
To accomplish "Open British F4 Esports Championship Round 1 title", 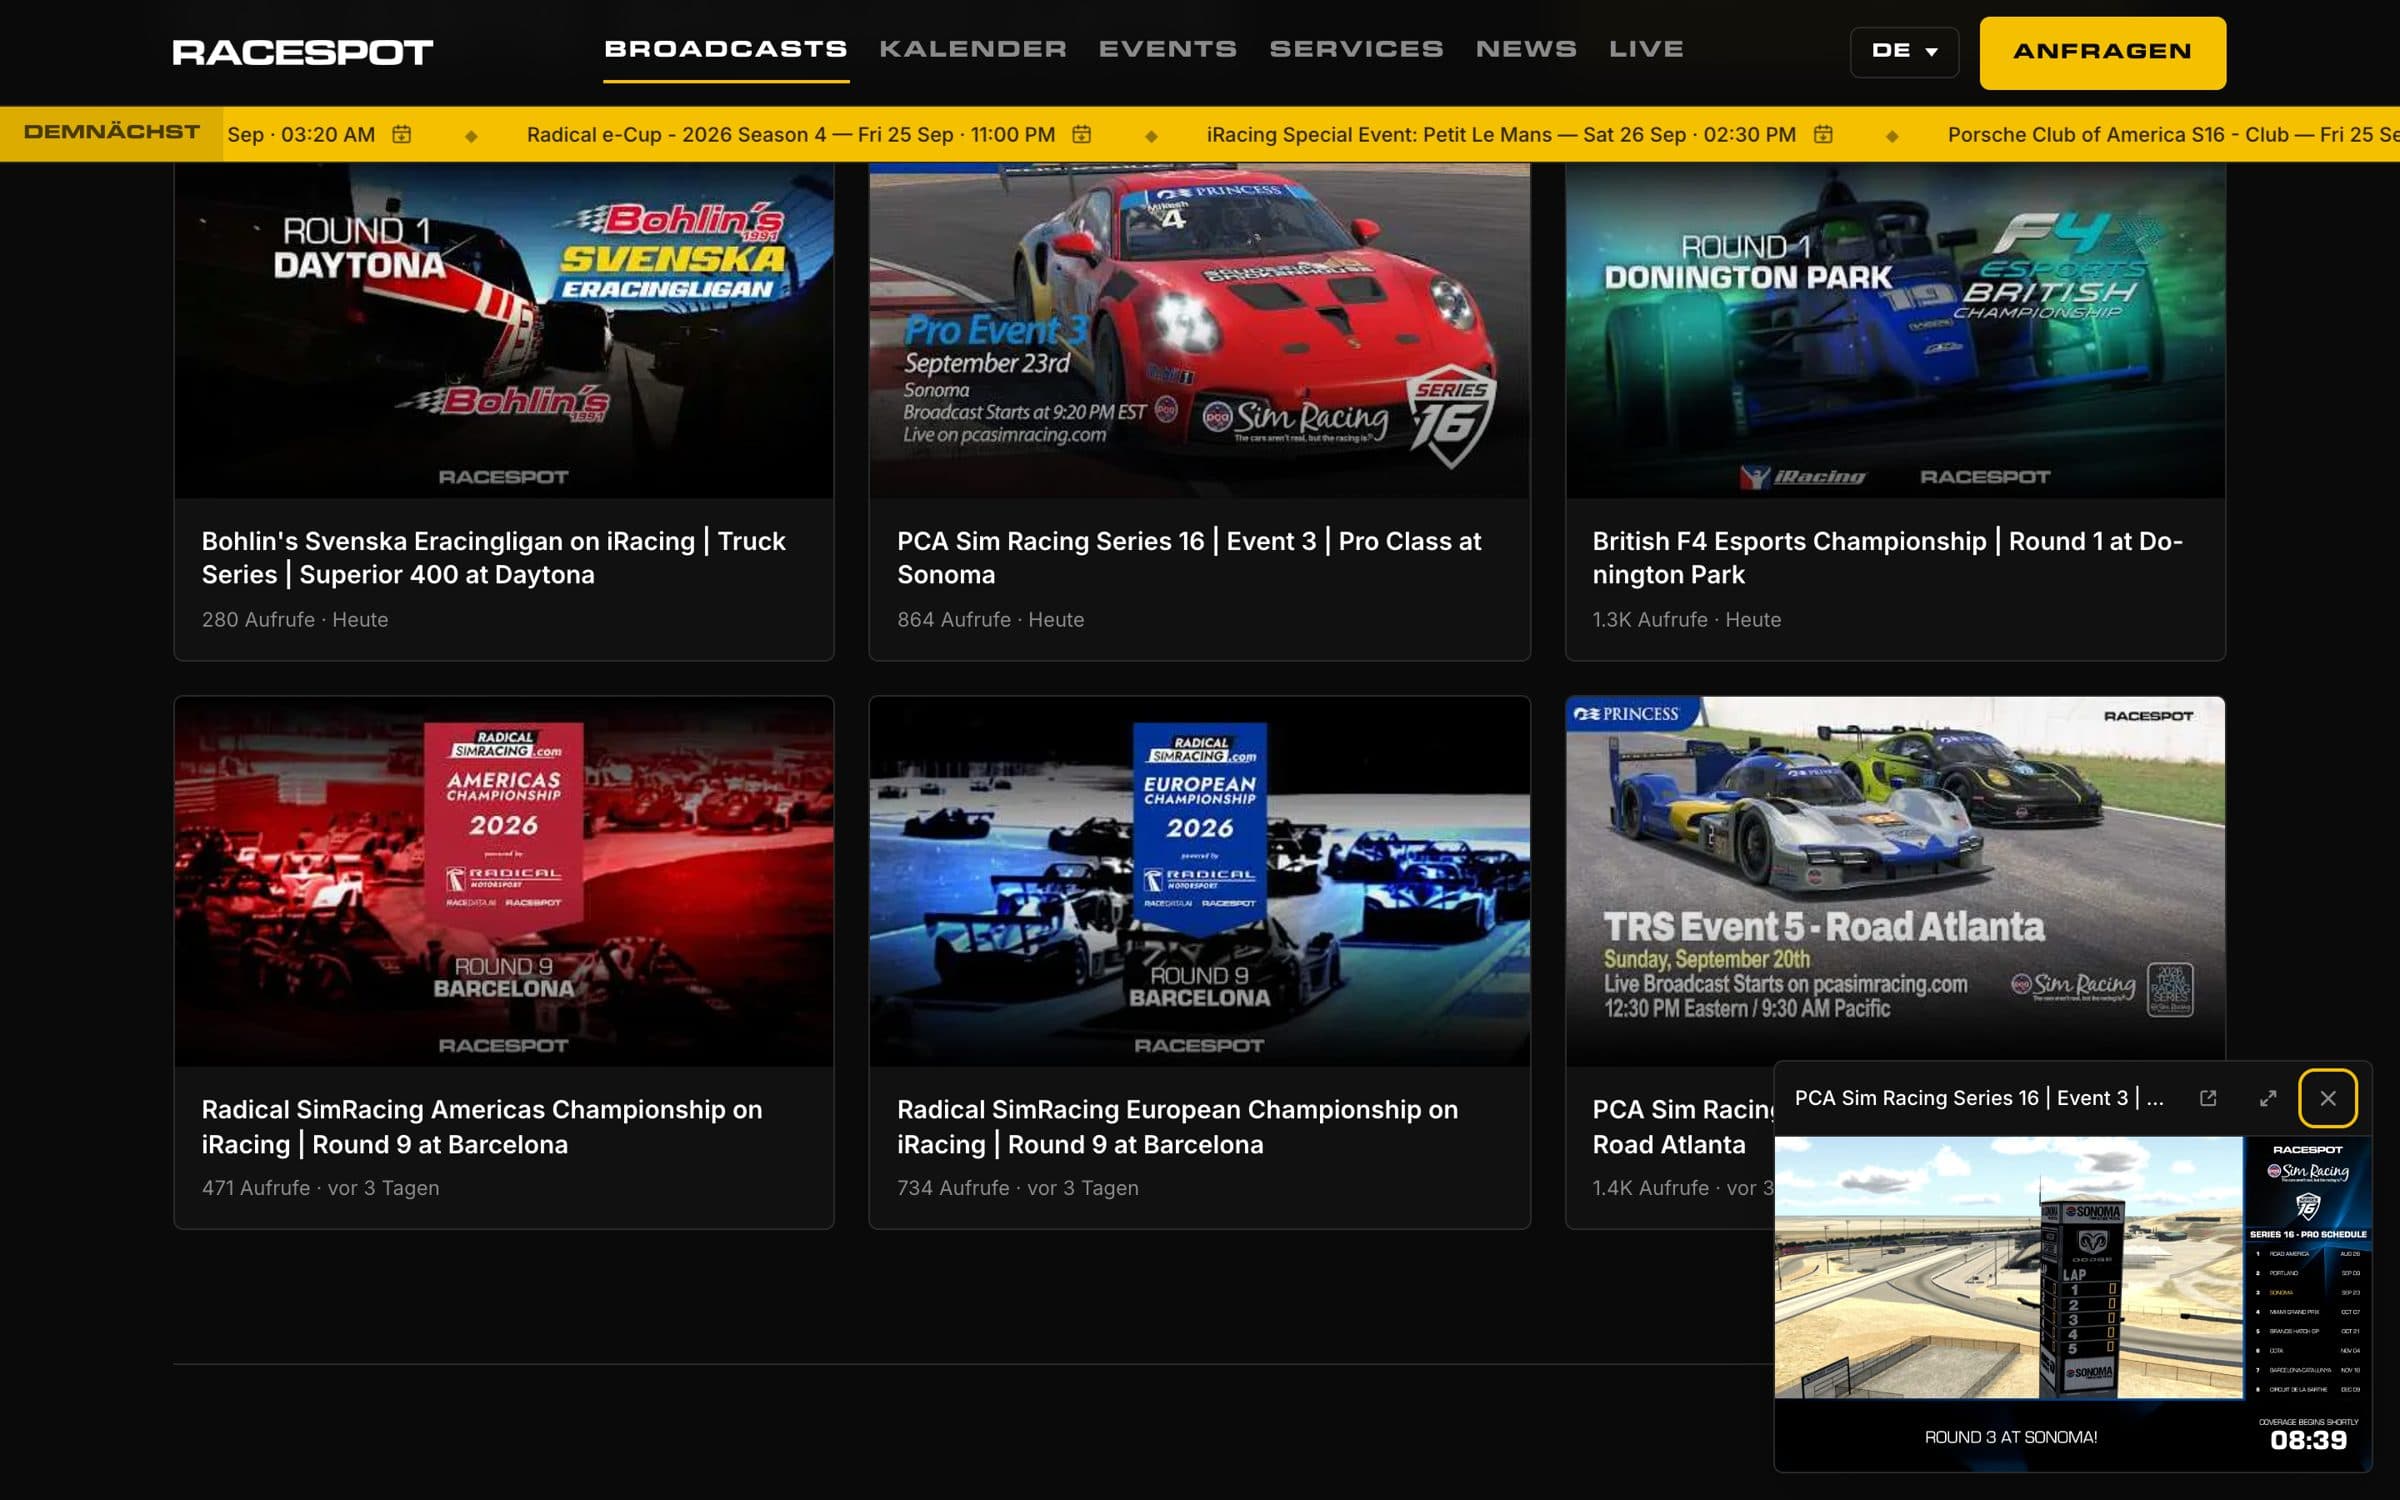I will click(x=1887, y=558).
